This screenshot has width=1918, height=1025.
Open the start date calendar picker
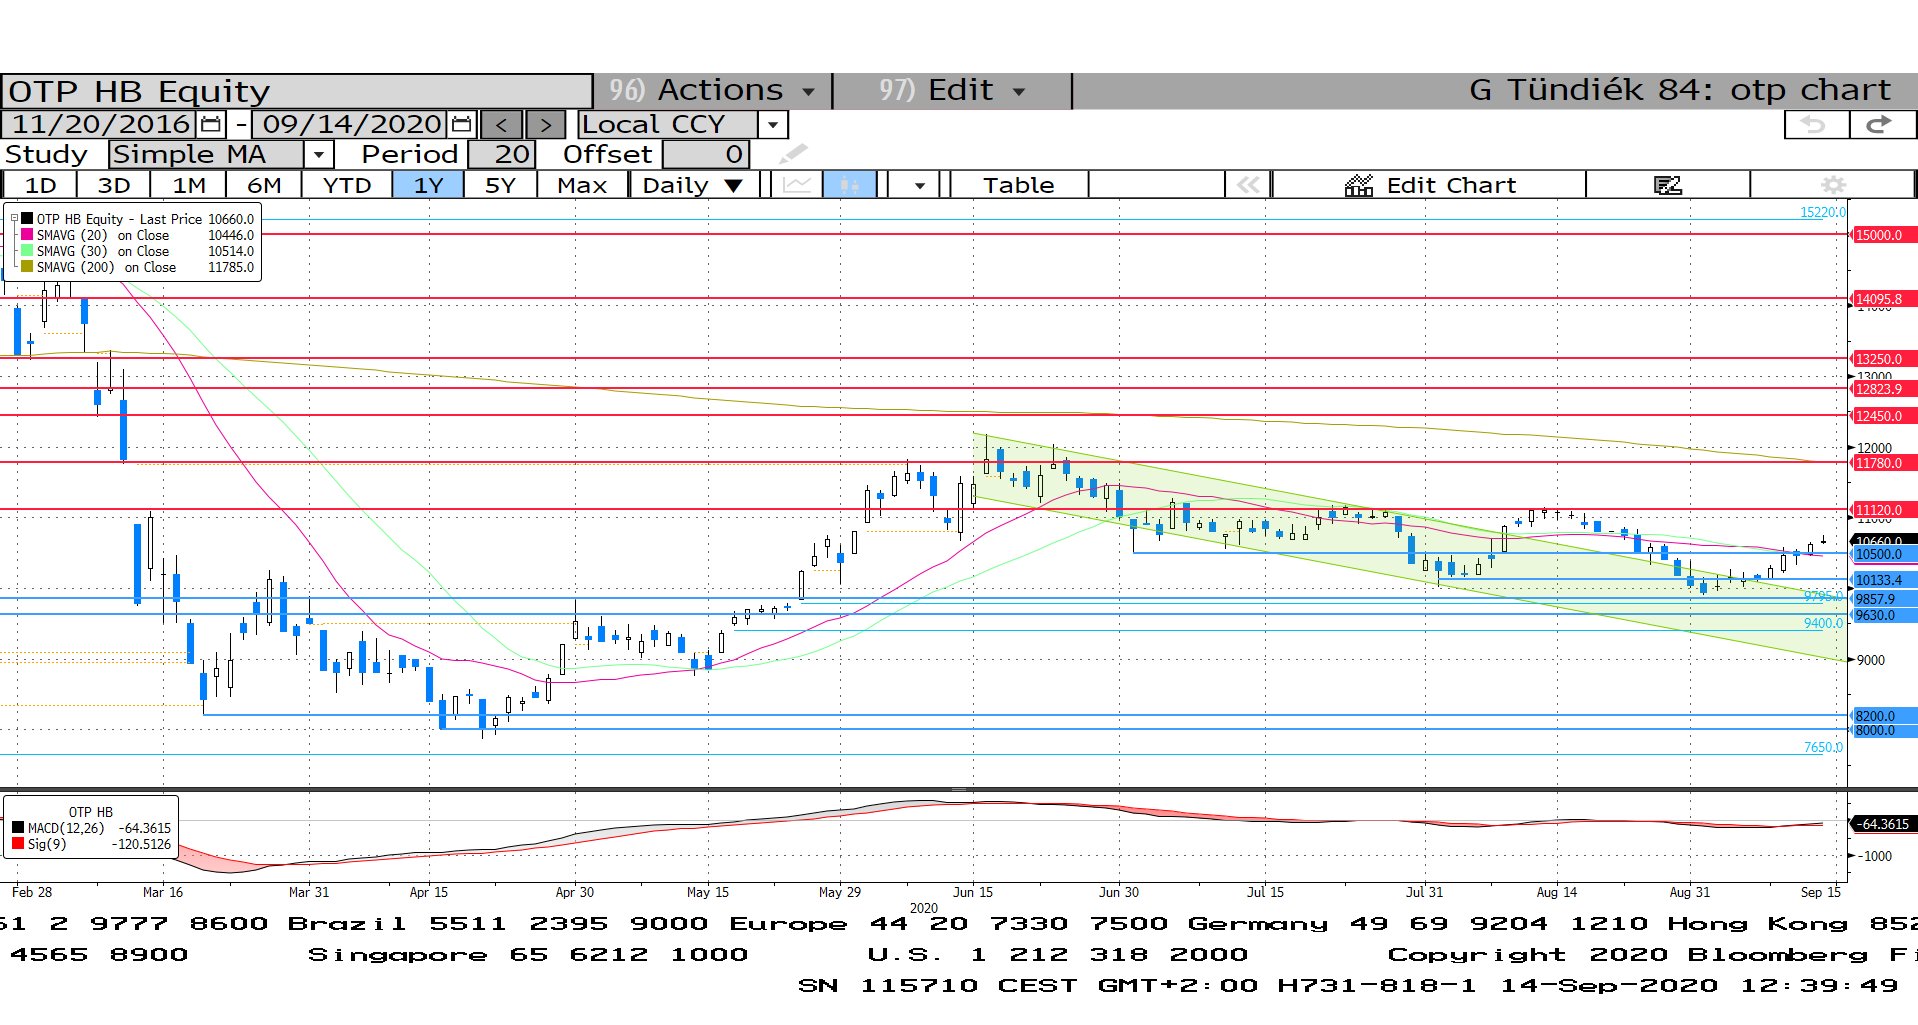(211, 124)
